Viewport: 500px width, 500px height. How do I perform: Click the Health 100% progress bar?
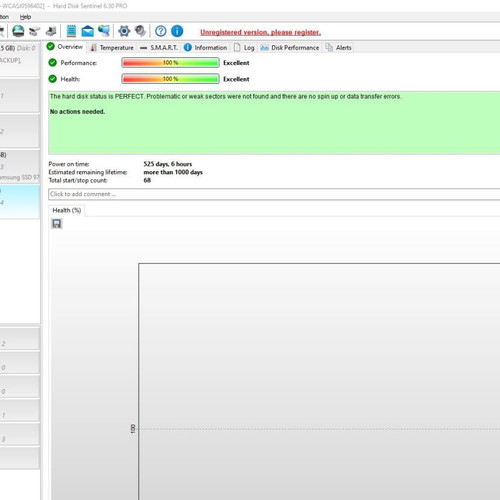point(170,79)
